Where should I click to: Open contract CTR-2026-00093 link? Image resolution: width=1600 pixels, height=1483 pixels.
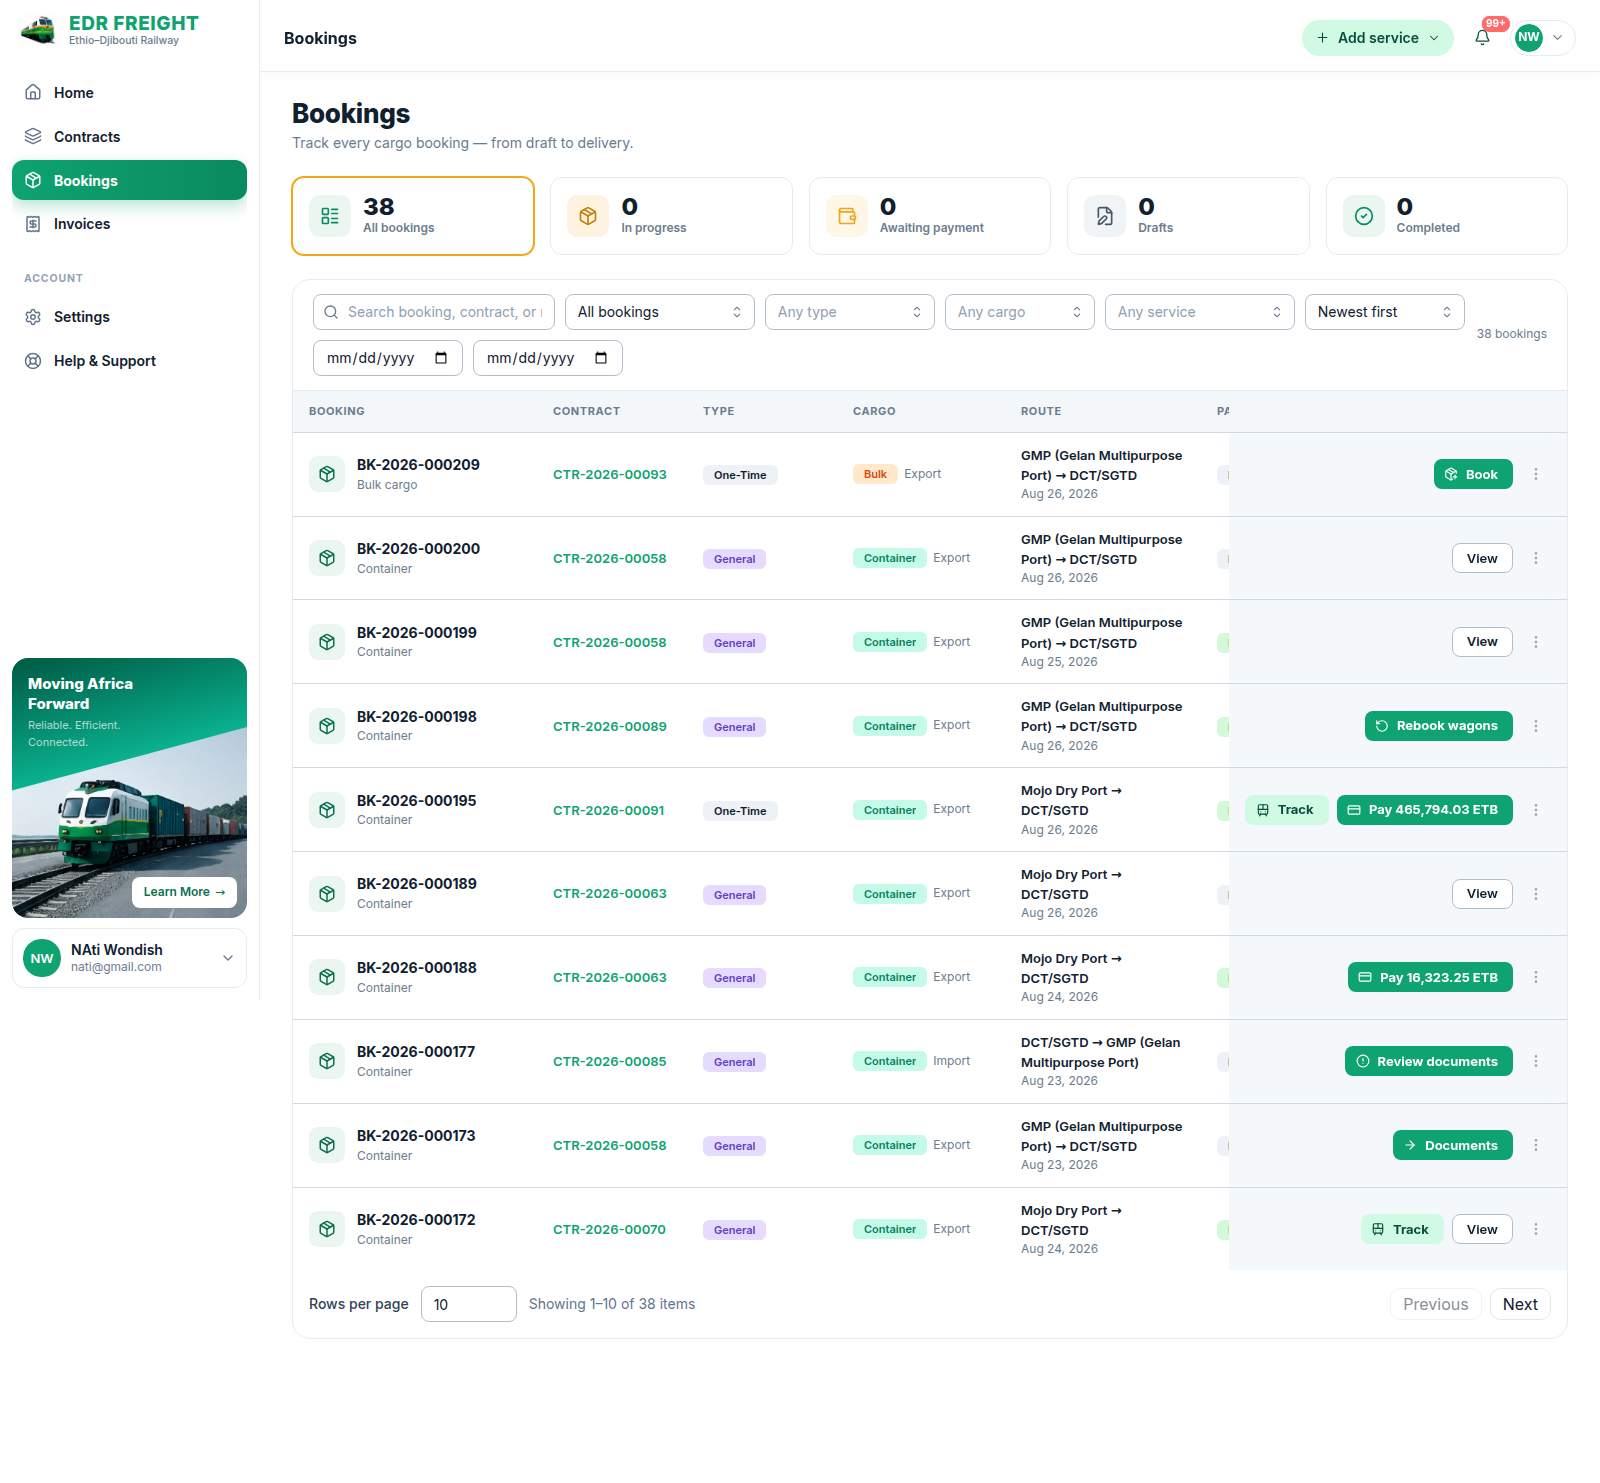pos(610,475)
